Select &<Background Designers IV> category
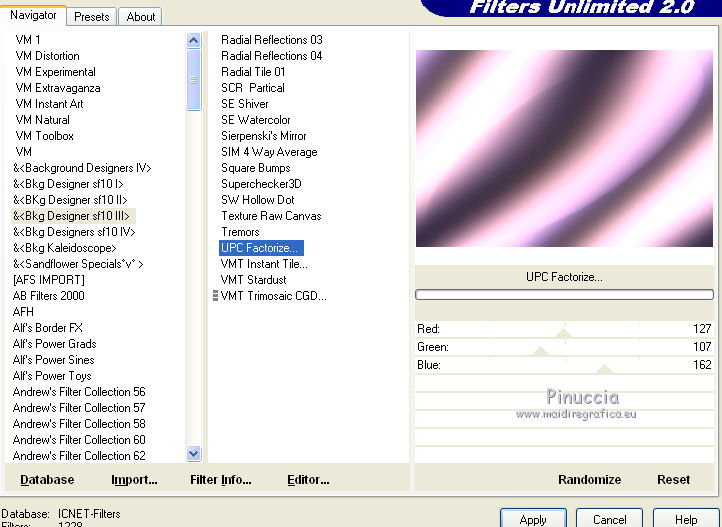 82,168
